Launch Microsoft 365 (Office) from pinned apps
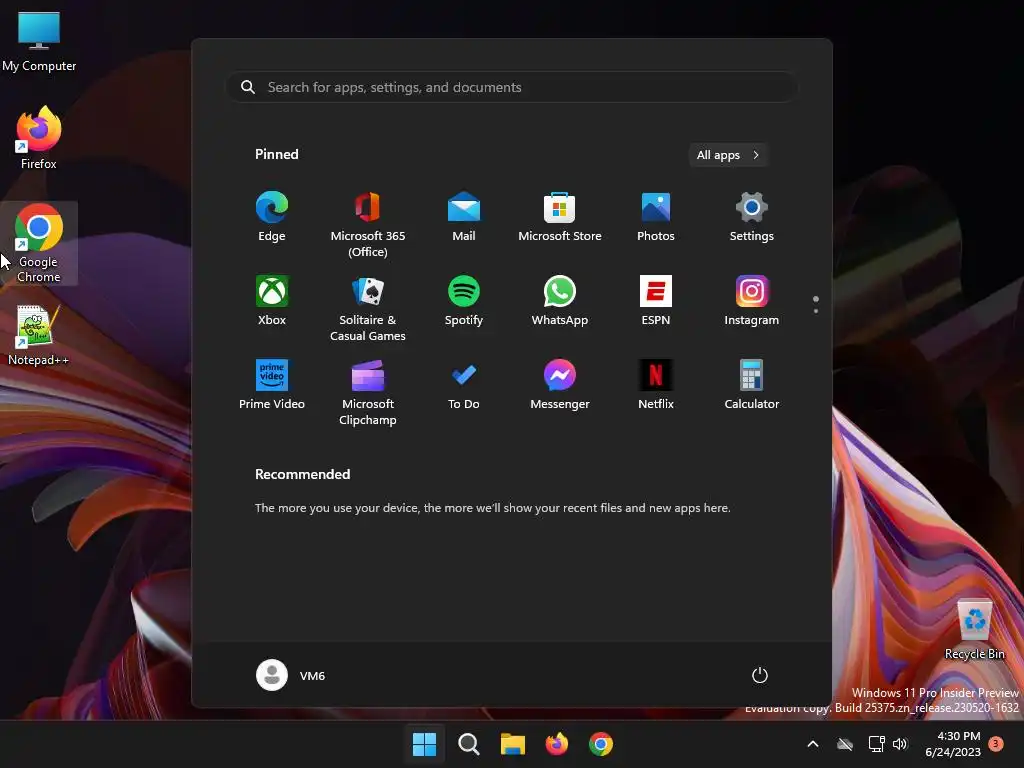 [368, 225]
